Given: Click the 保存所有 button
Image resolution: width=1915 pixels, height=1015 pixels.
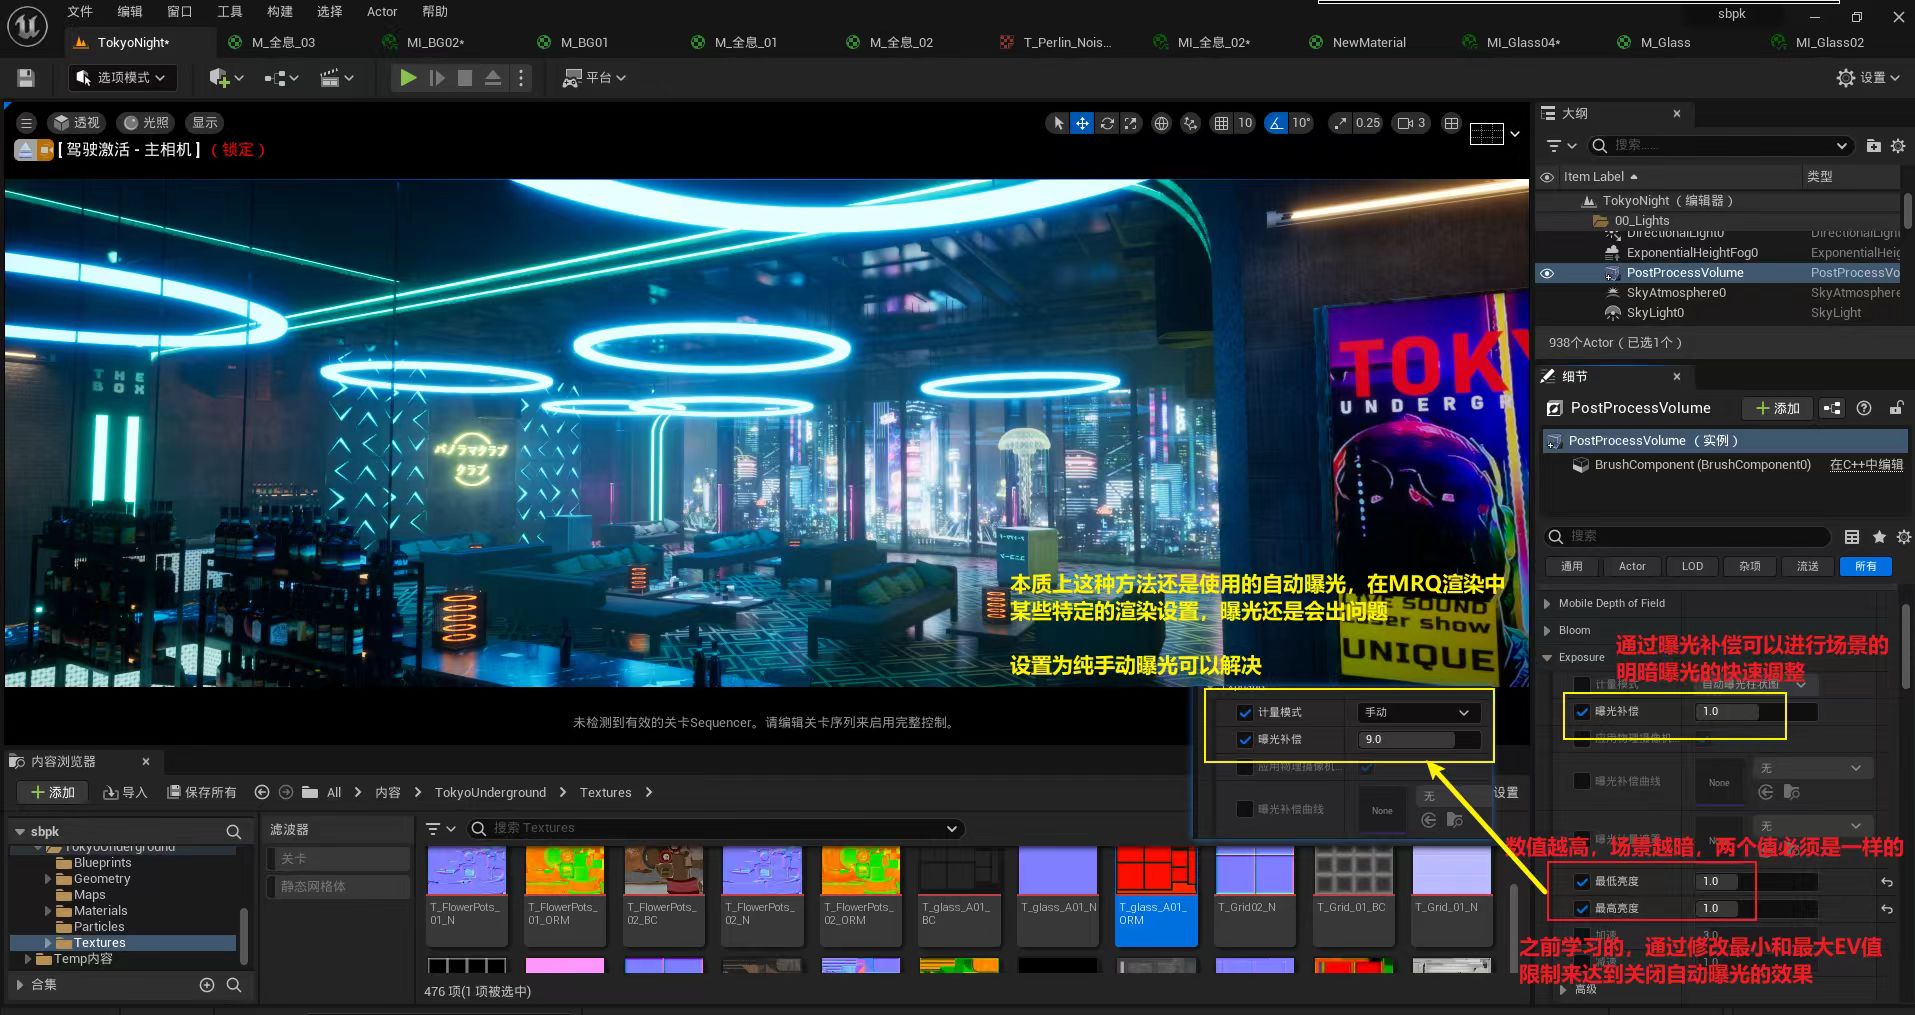Looking at the screenshot, I should (x=201, y=792).
